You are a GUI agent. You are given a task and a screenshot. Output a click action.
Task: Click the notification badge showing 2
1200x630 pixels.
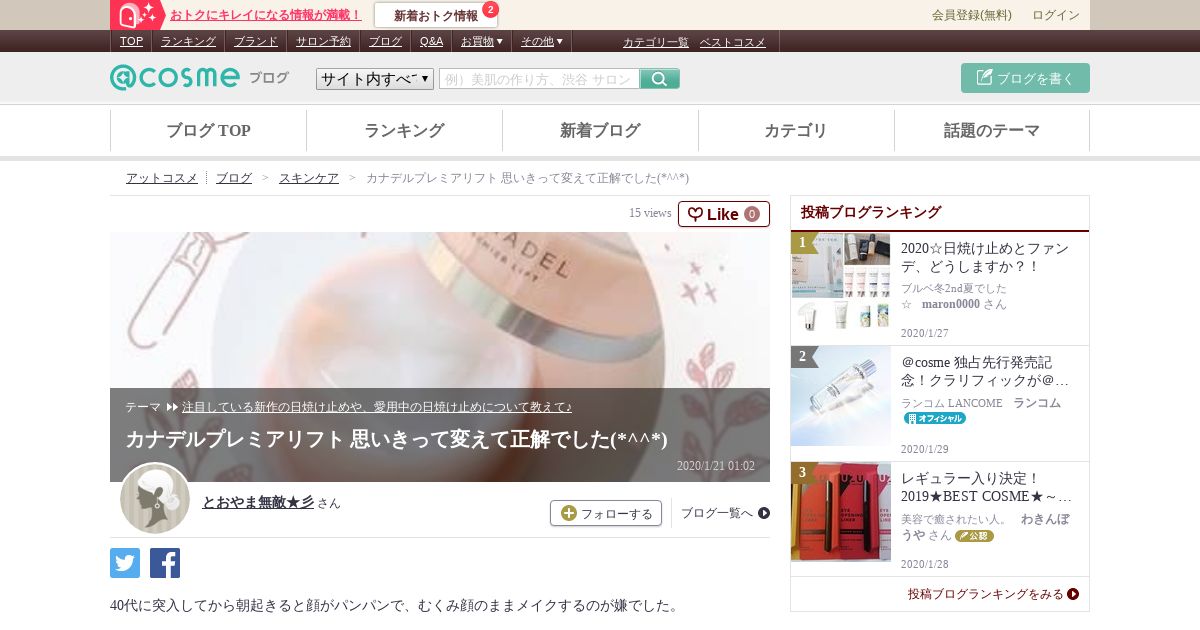coord(490,9)
